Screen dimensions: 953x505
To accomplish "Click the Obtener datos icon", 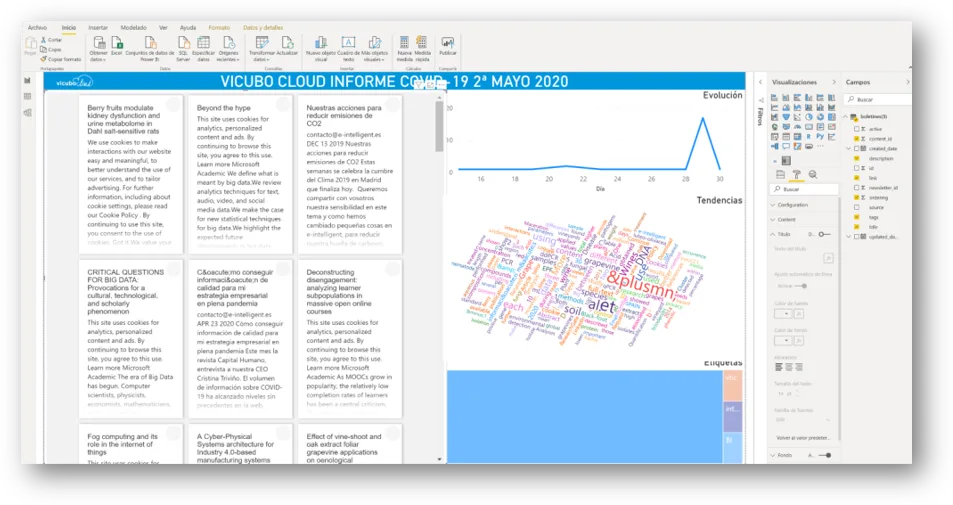I will (x=98, y=43).
